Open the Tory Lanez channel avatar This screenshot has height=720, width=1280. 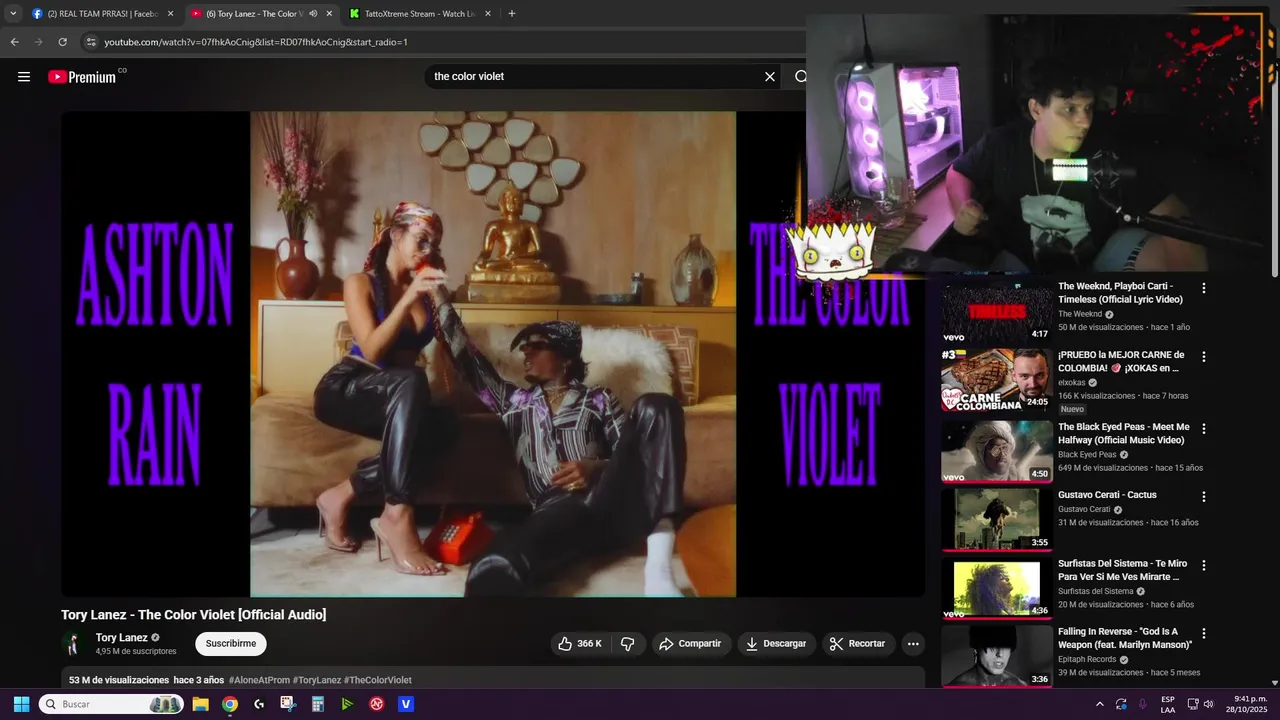[73, 644]
